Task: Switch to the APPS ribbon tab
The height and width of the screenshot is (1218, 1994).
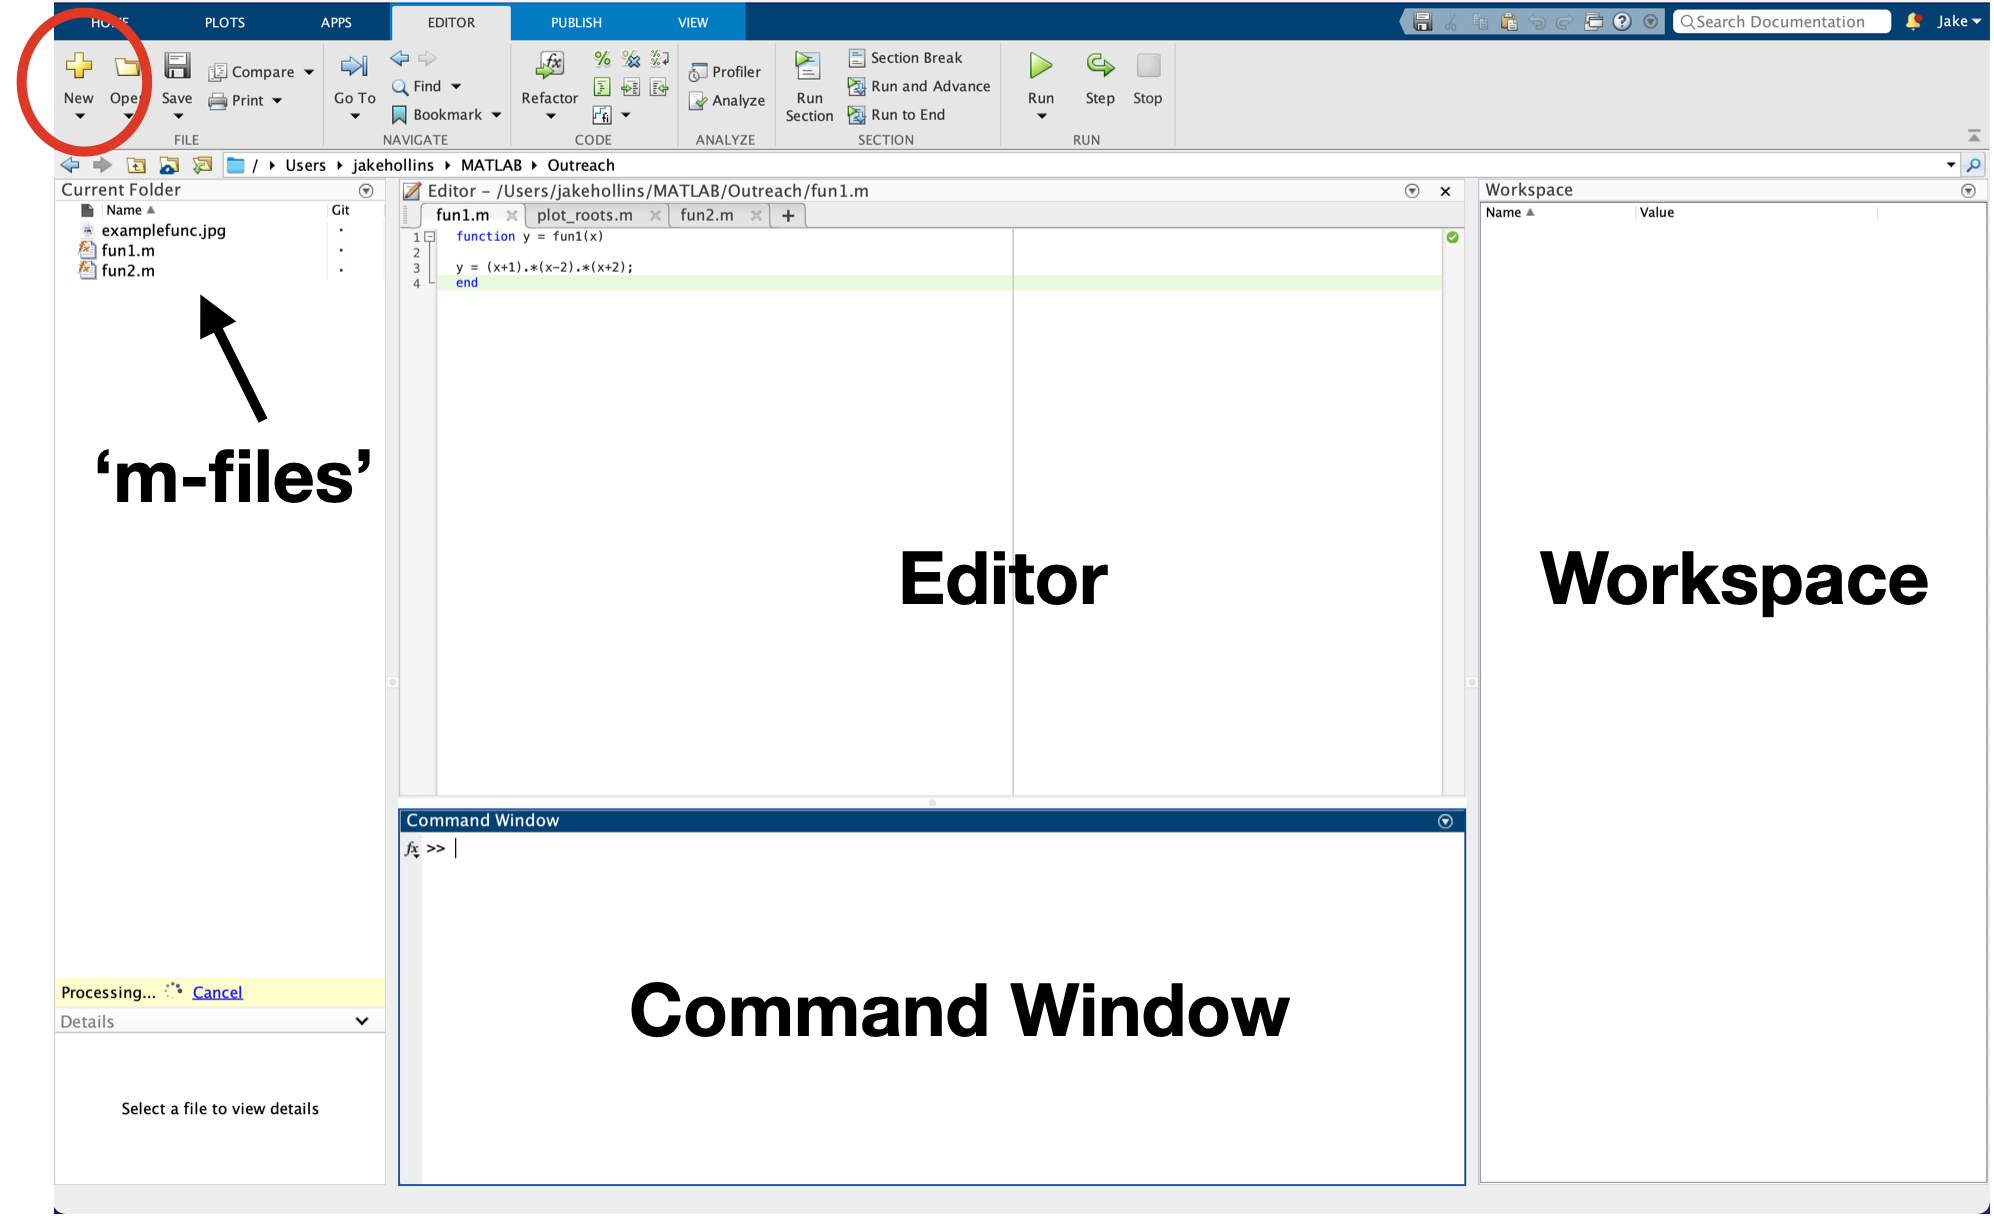Action: [x=336, y=22]
